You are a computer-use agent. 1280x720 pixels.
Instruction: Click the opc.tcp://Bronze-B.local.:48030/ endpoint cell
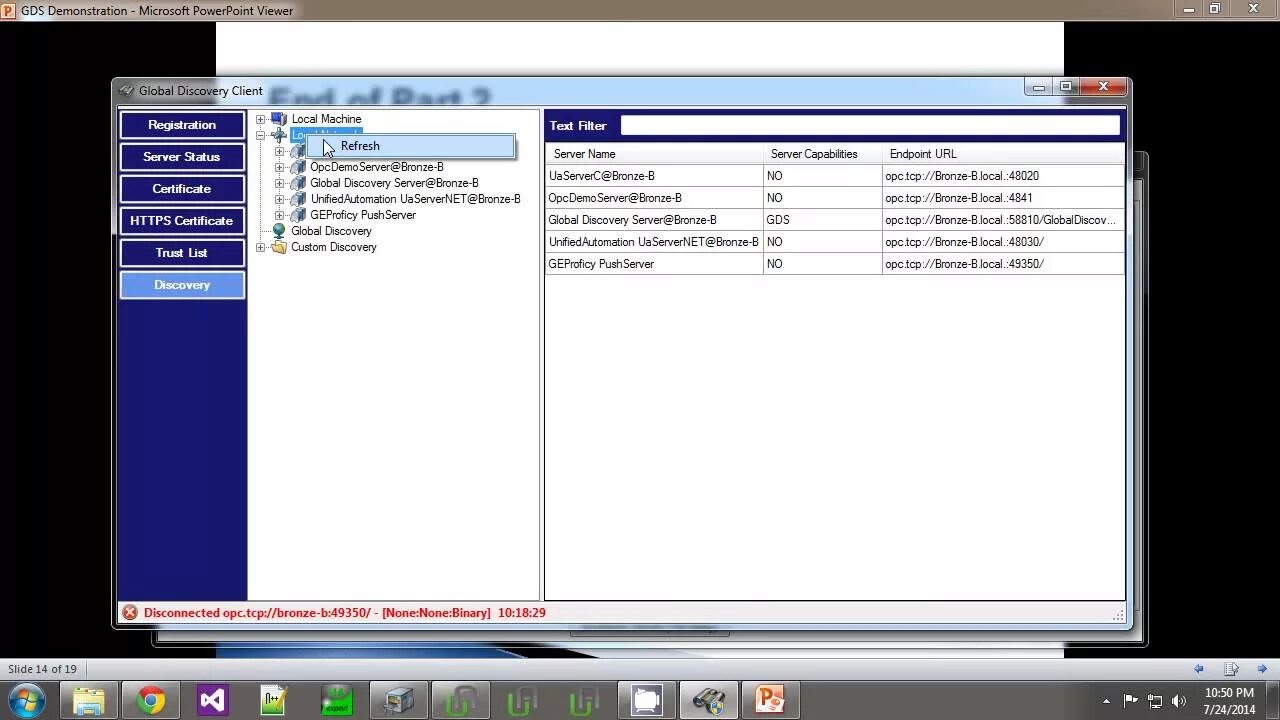tap(1003, 242)
